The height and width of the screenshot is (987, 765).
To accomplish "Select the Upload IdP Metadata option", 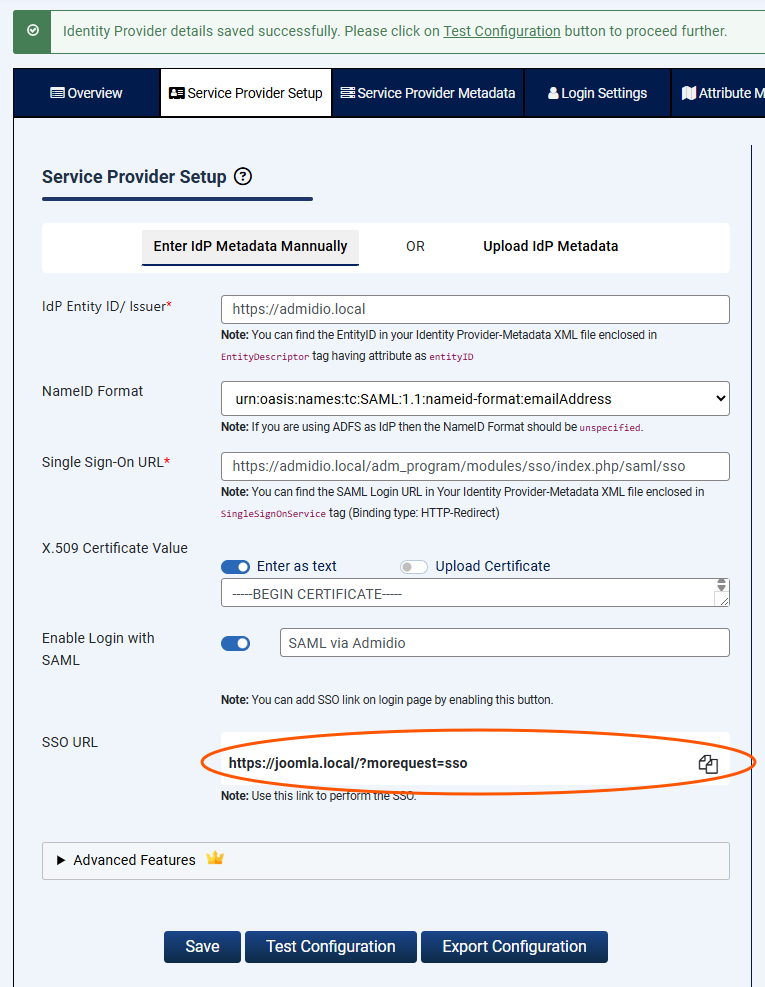I will coord(550,246).
